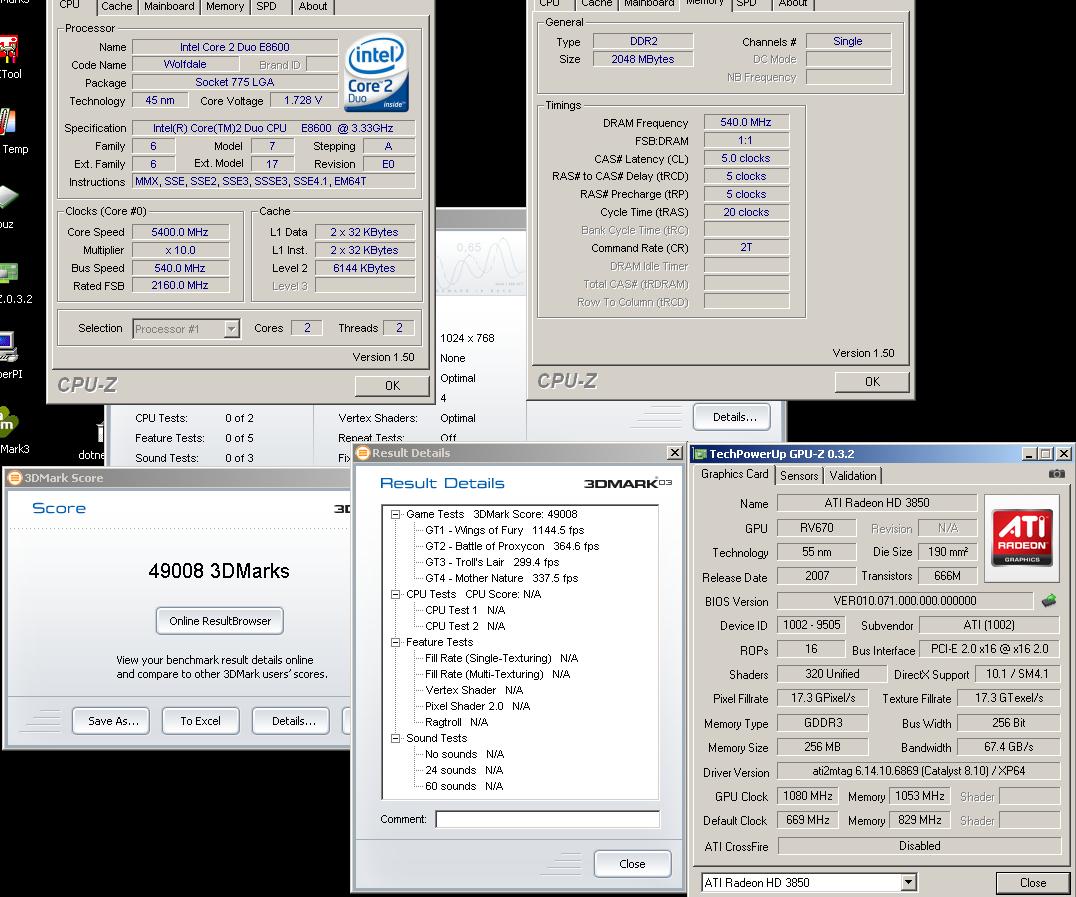Click the Core Speed 5400.0 MHz value
Screen dimensions: 1076x897
180,232
